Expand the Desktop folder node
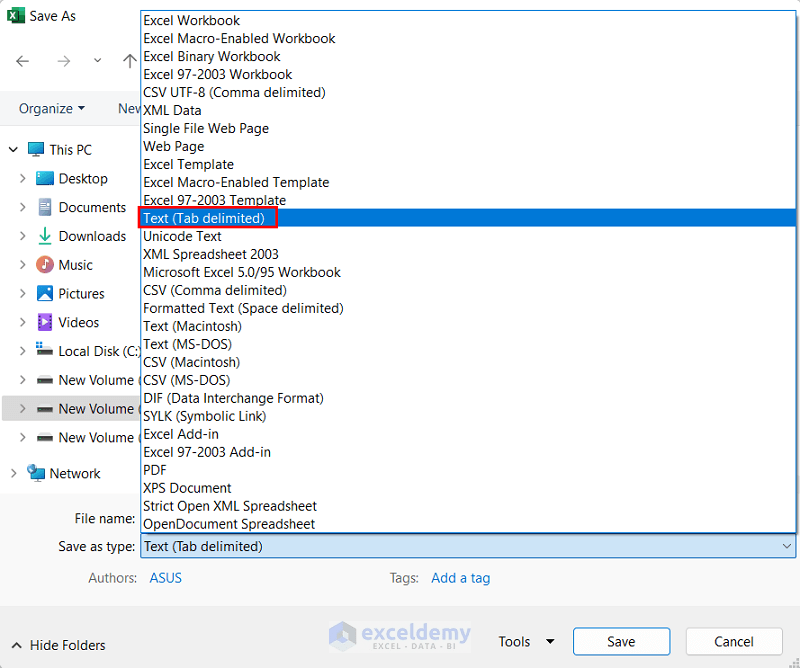This screenshot has height=668, width=800. pos(22,179)
